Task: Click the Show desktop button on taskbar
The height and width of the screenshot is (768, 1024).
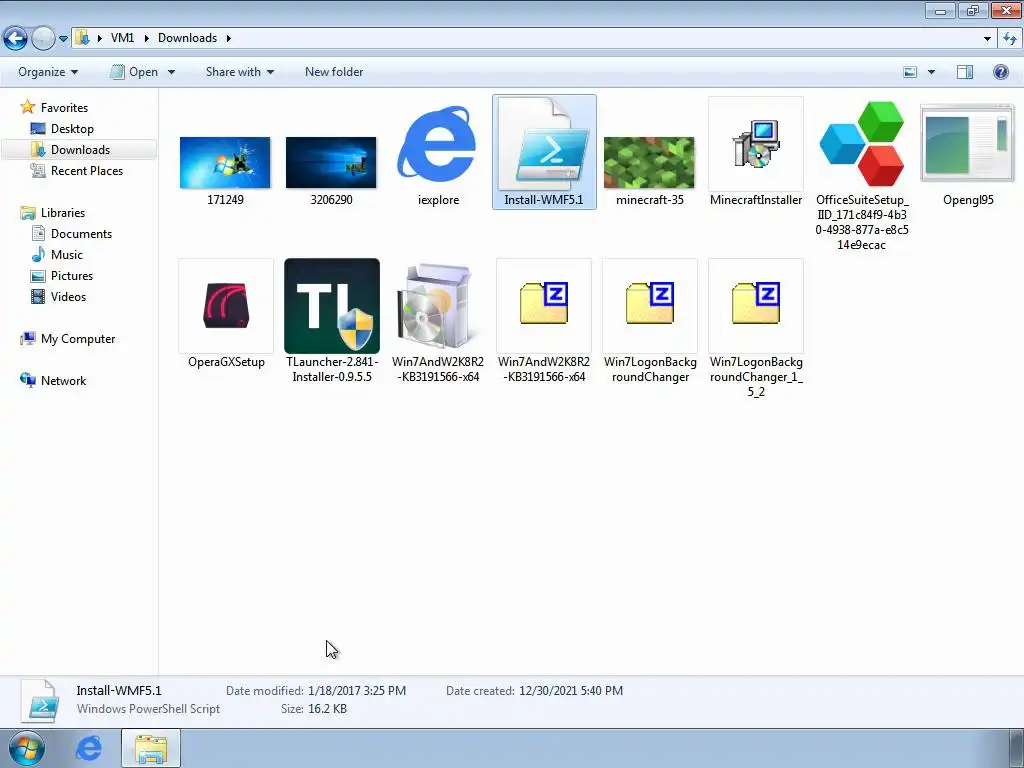Action: (1017, 748)
